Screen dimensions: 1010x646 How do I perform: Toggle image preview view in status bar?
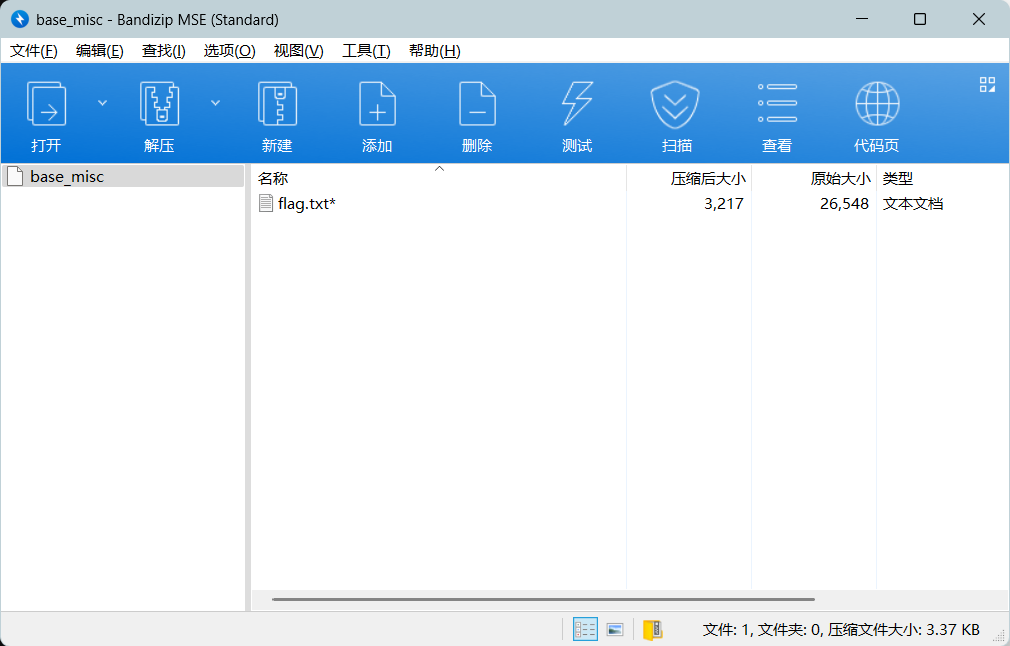click(x=615, y=629)
